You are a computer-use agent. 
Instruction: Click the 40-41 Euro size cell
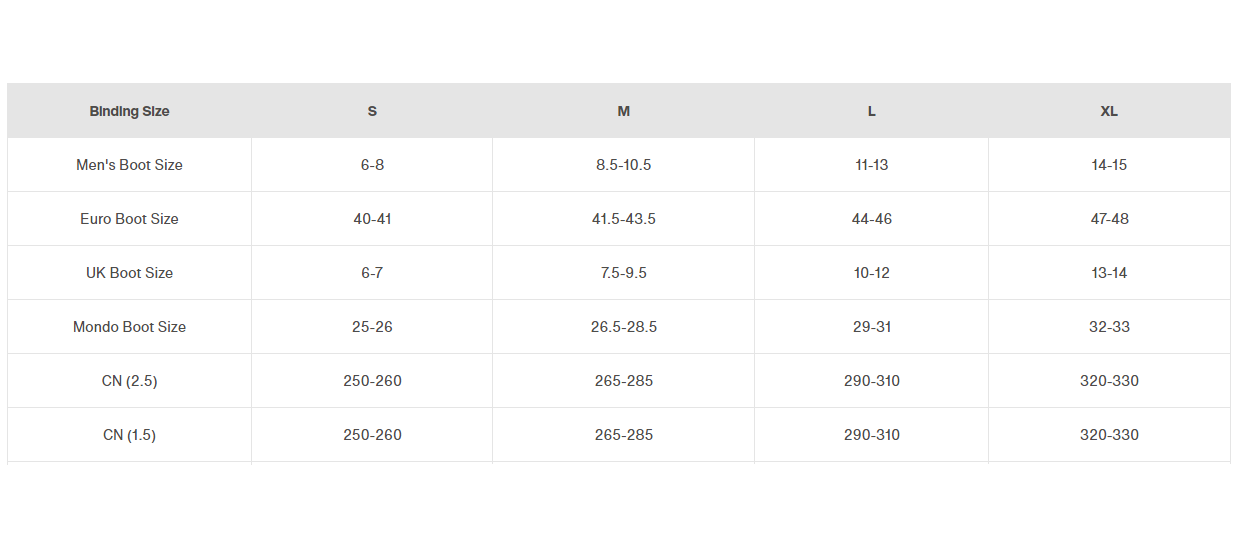pyautogui.click(x=372, y=219)
